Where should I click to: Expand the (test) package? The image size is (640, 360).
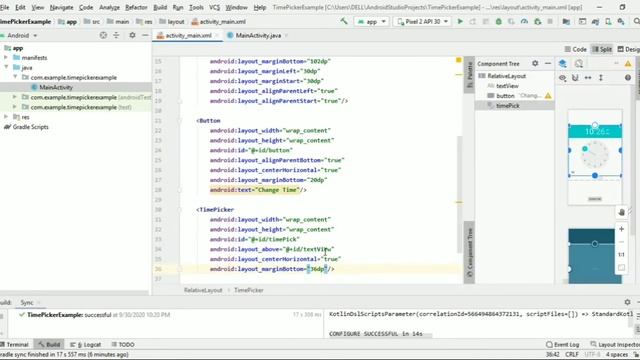(15, 107)
